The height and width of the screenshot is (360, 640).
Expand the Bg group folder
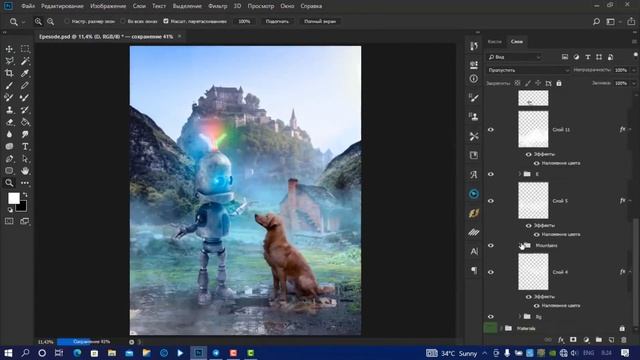[x=520, y=317]
